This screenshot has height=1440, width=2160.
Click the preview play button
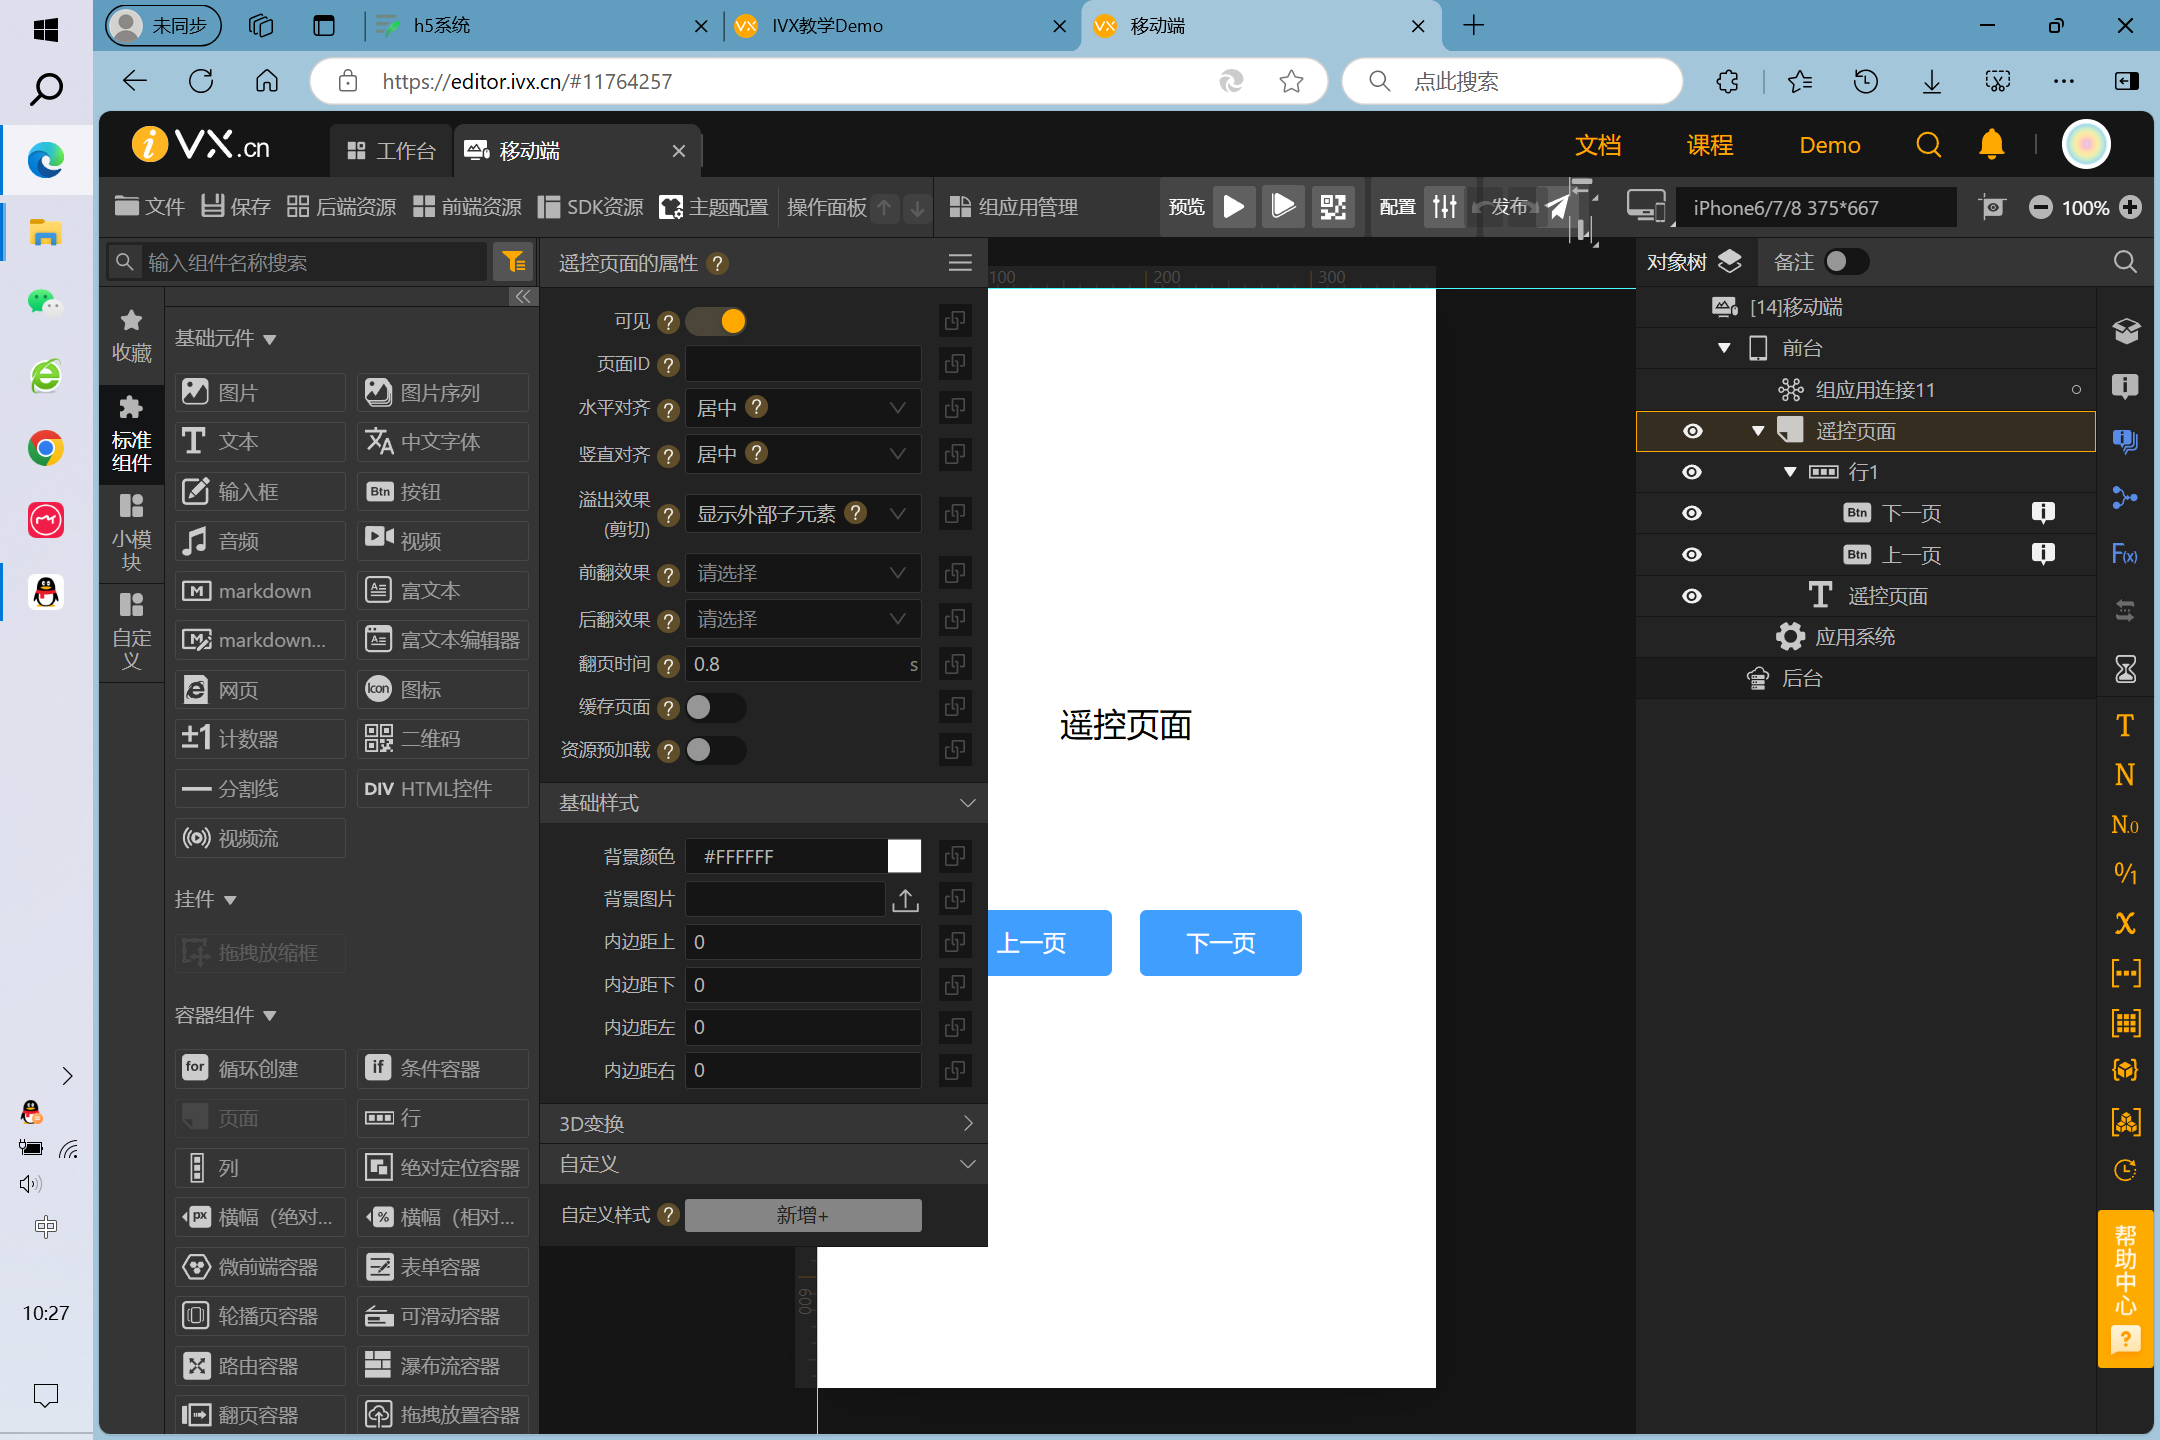(1234, 207)
